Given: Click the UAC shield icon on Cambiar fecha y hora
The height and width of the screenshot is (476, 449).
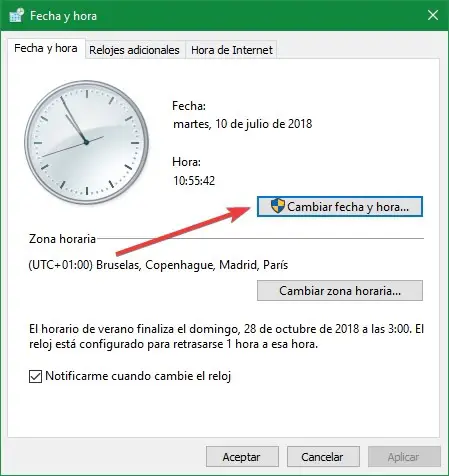Looking at the screenshot, I should [x=277, y=206].
